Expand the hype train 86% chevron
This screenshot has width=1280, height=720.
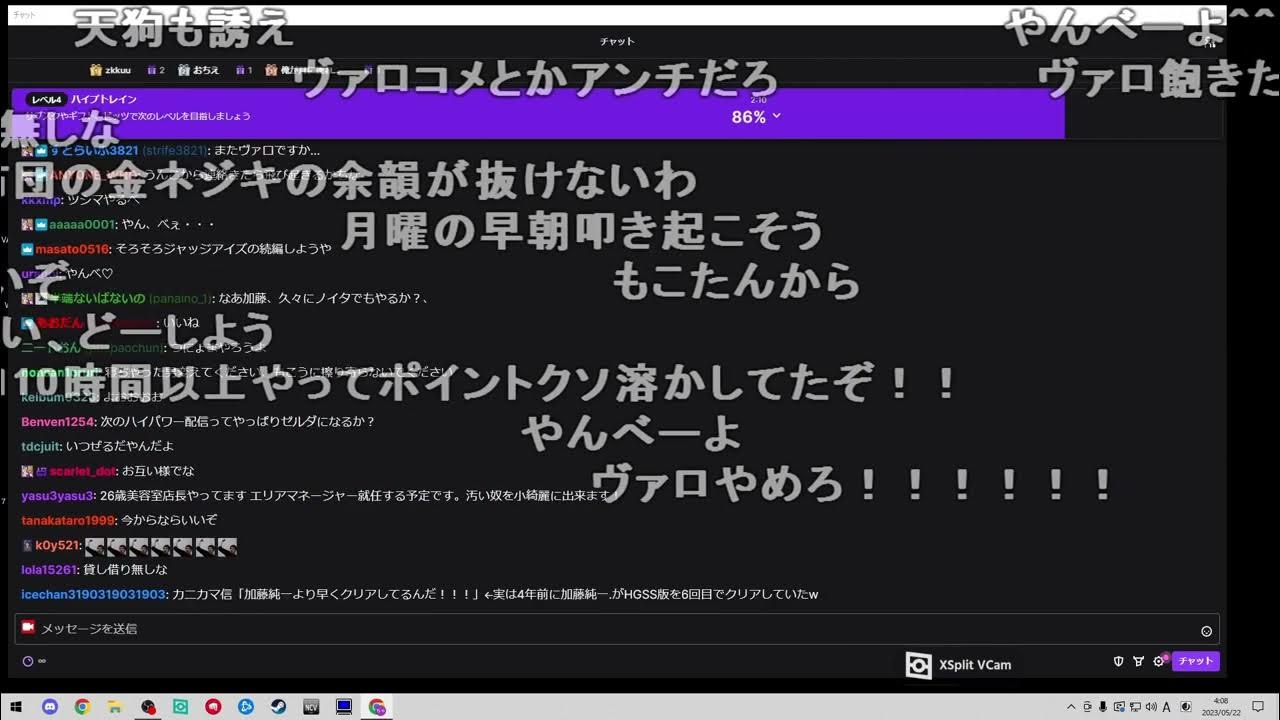tap(777, 116)
